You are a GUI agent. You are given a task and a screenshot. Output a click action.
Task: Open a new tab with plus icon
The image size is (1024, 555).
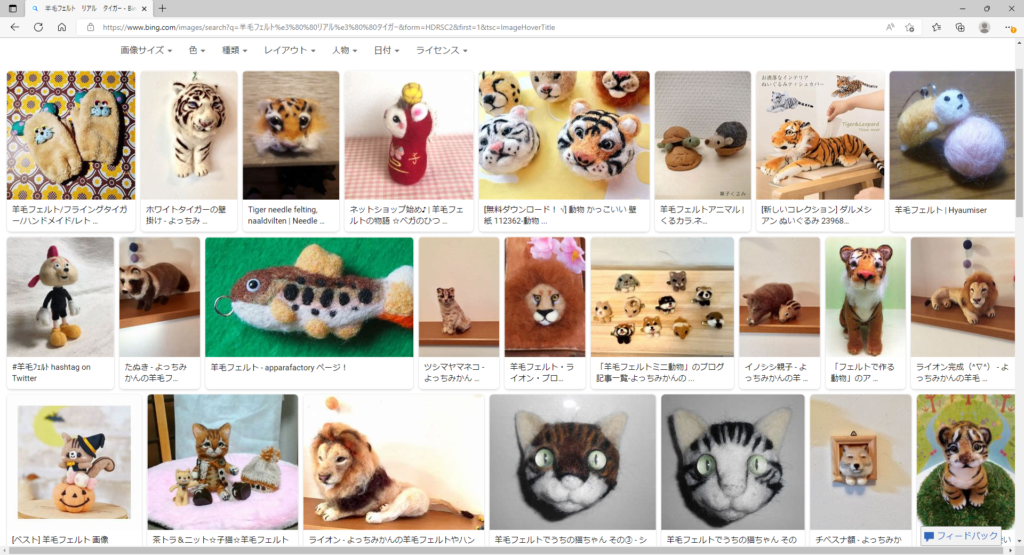coord(163,8)
